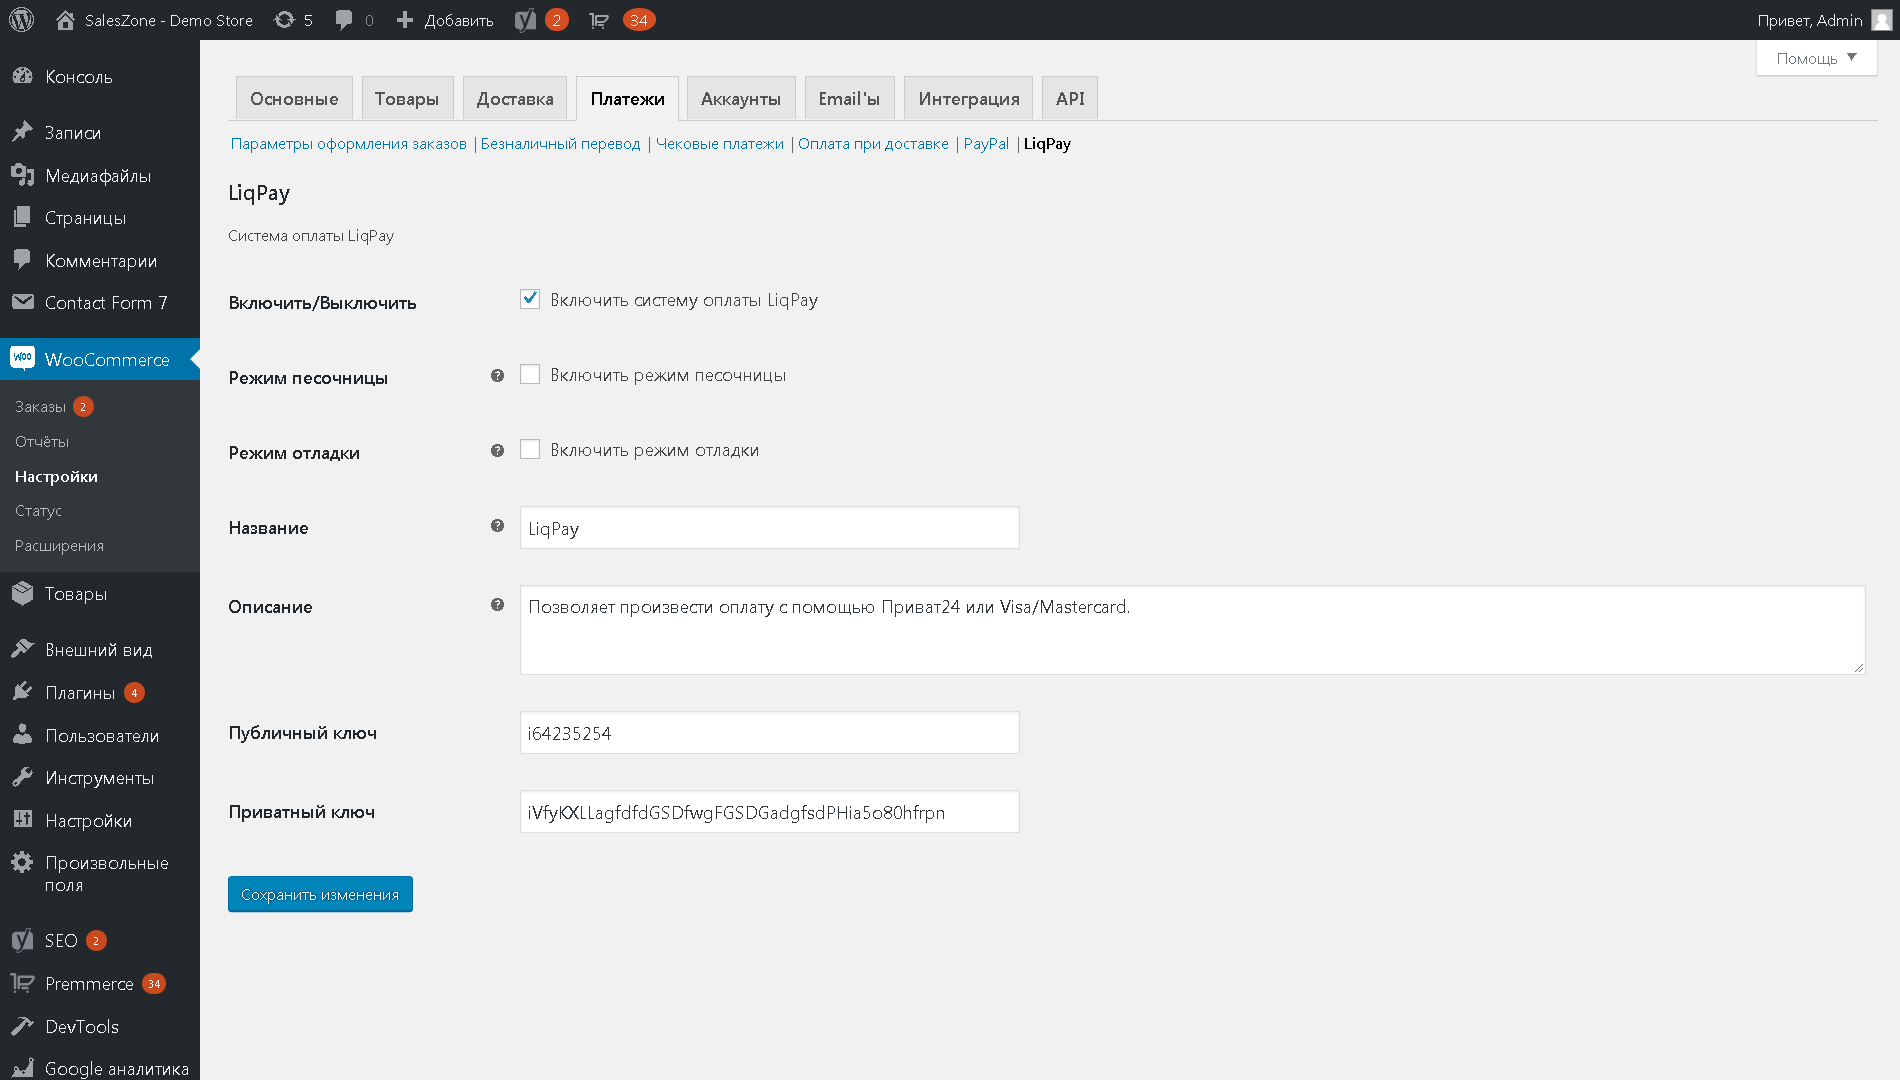Click the Внешний вид brush icon
Image resolution: width=1900 pixels, height=1080 pixels.
[x=22, y=650]
